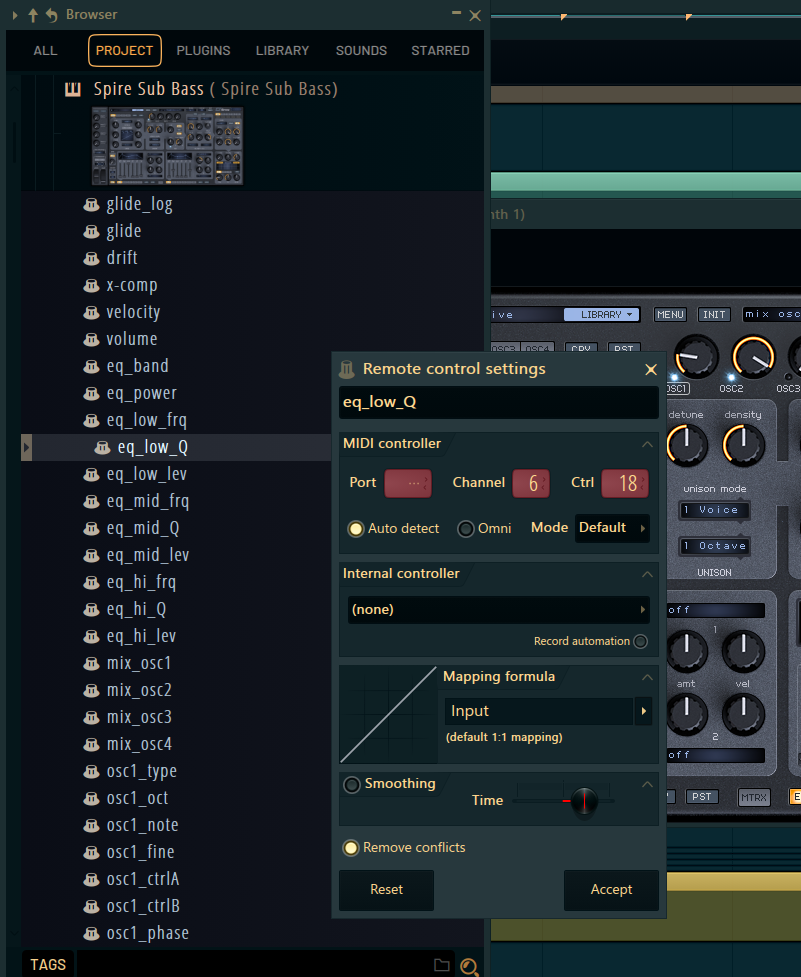This screenshot has height=977, width=801.
Task: Click the search magnifier icon in Browser
Action: 469,966
